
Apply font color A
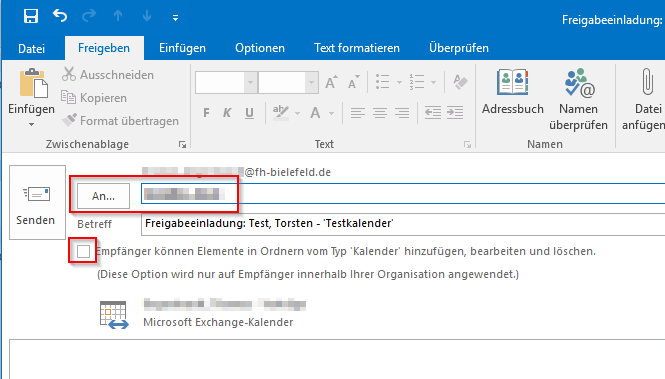click(x=315, y=113)
